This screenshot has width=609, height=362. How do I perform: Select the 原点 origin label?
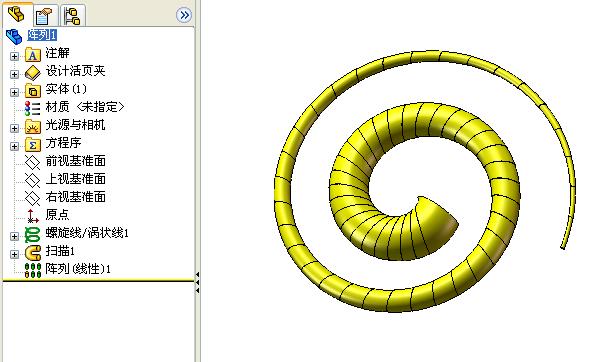click(57, 214)
